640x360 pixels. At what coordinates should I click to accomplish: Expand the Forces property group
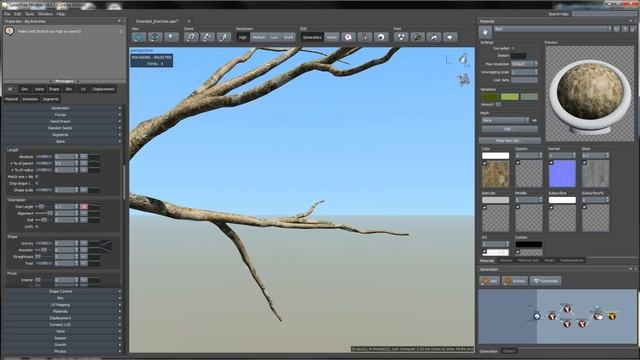point(62,115)
